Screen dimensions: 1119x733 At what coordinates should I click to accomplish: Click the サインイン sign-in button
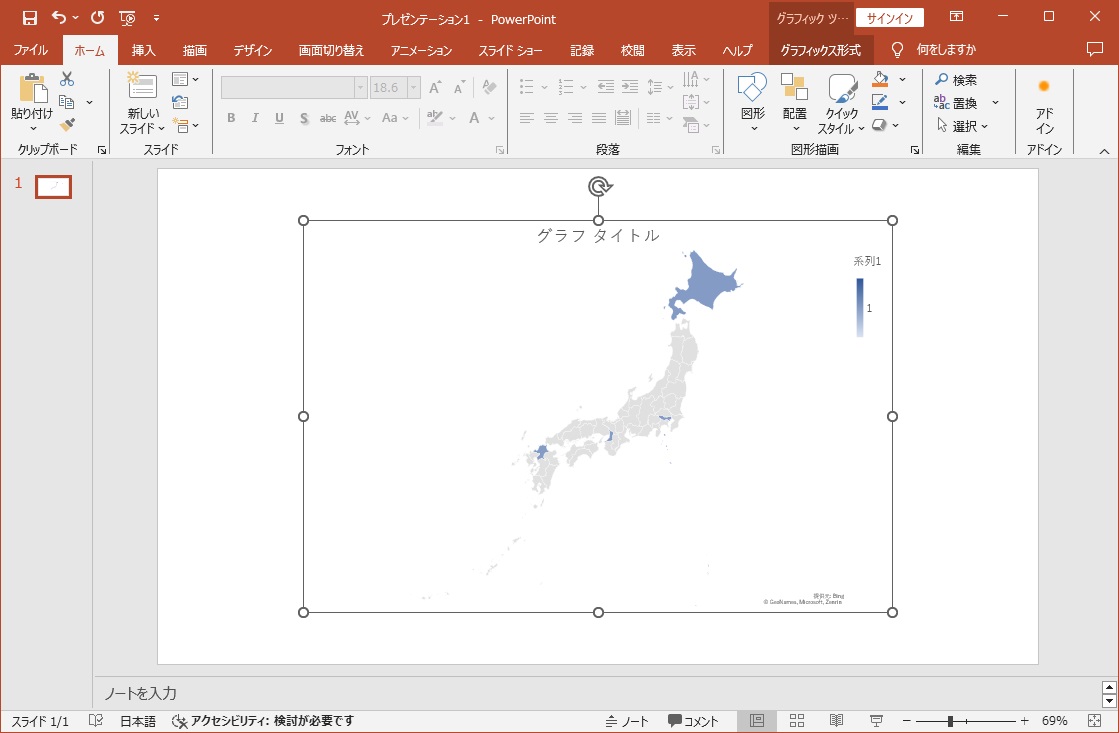[889, 18]
